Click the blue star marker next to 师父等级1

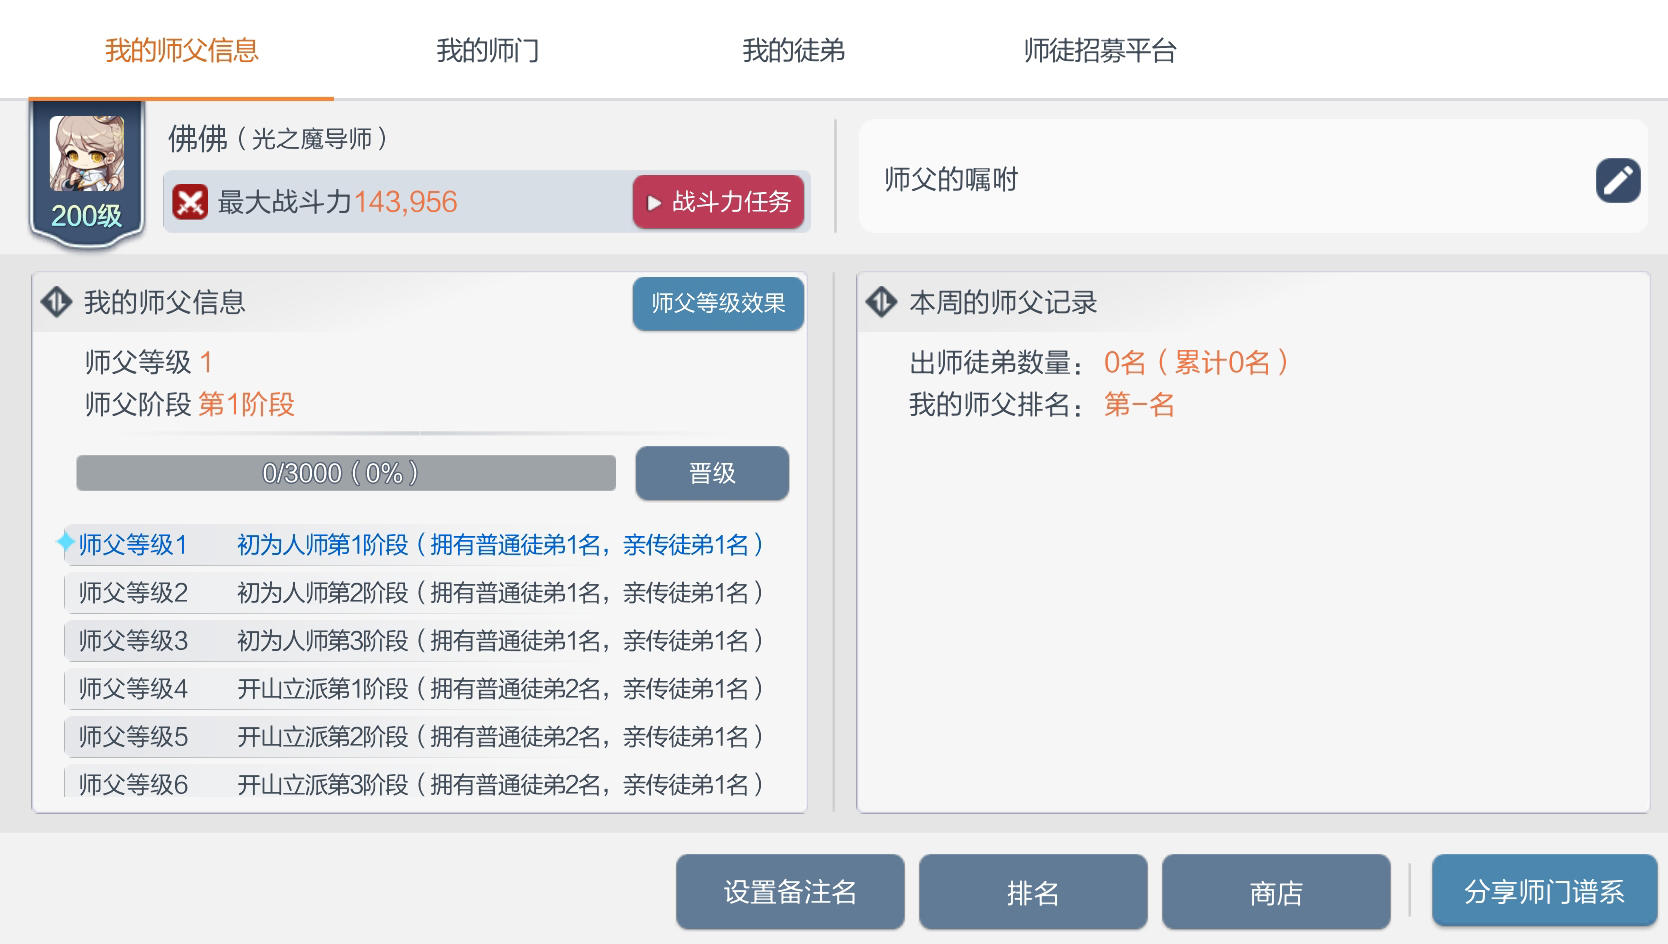[x=65, y=543]
